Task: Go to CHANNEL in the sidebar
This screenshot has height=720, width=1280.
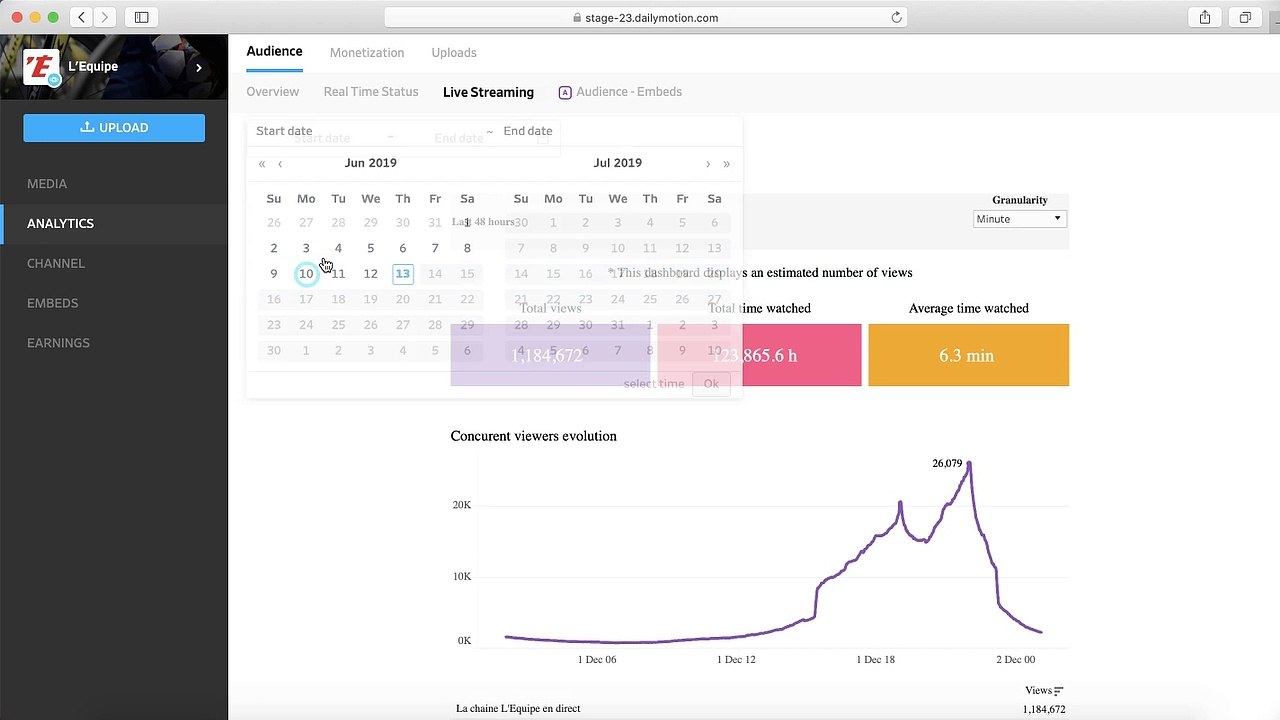Action: (x=56, y=264)
